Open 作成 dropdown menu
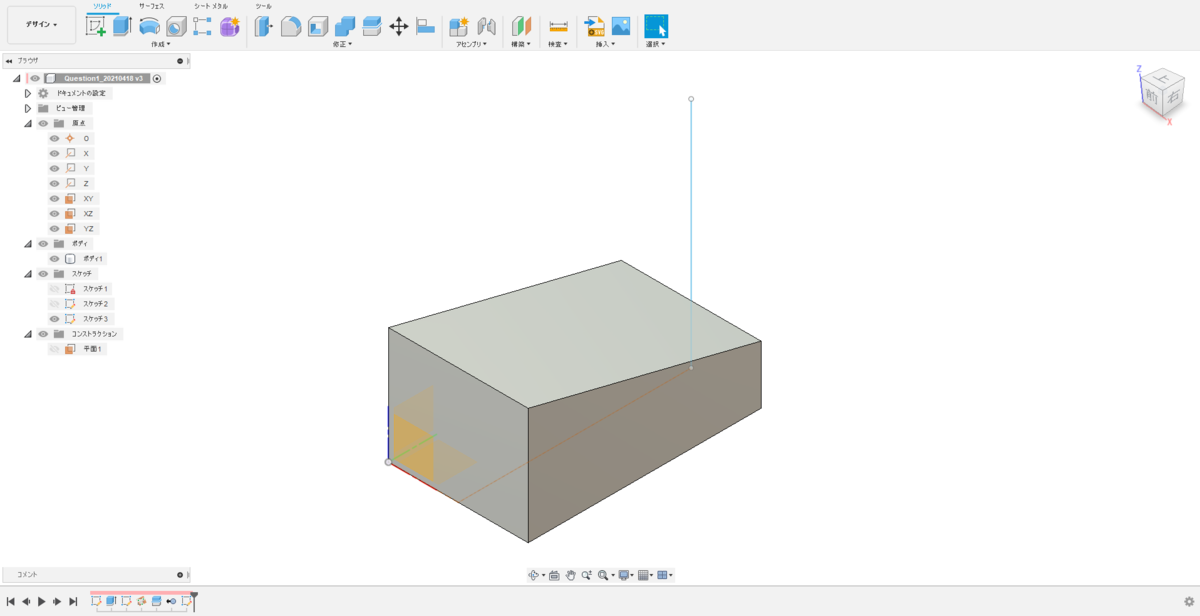 [x=160, y=44]
